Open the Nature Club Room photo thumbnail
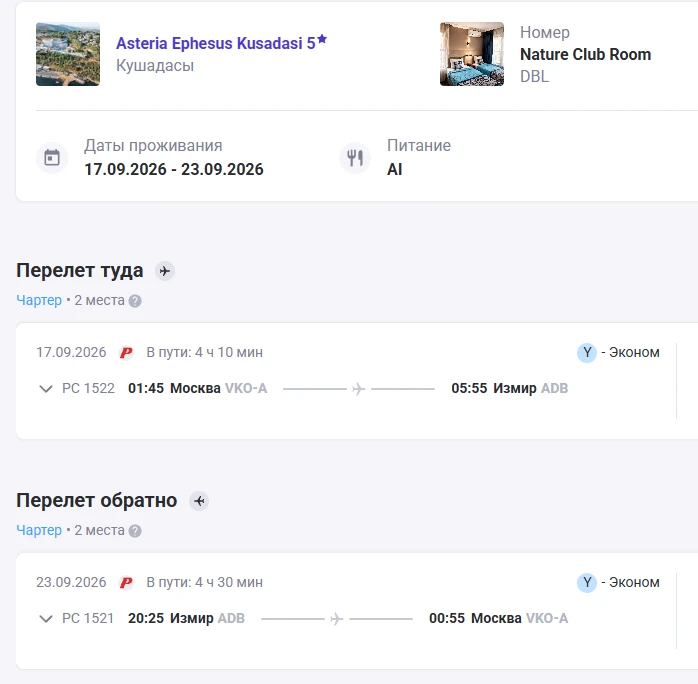 coord(472,54)
